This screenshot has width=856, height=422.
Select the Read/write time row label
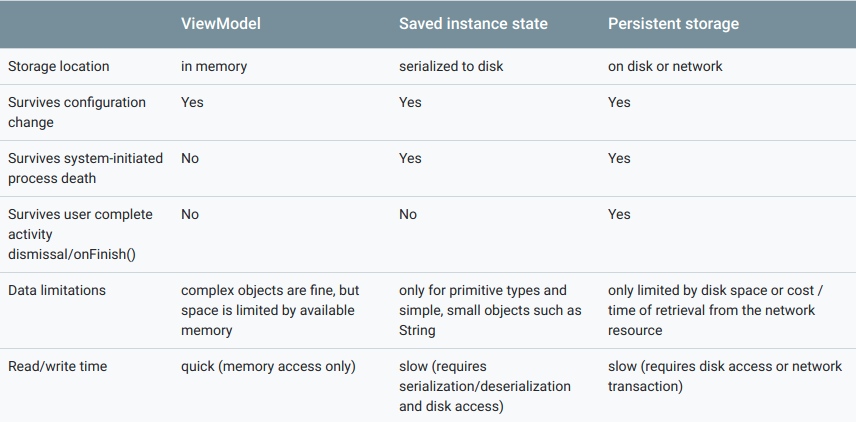57,366
